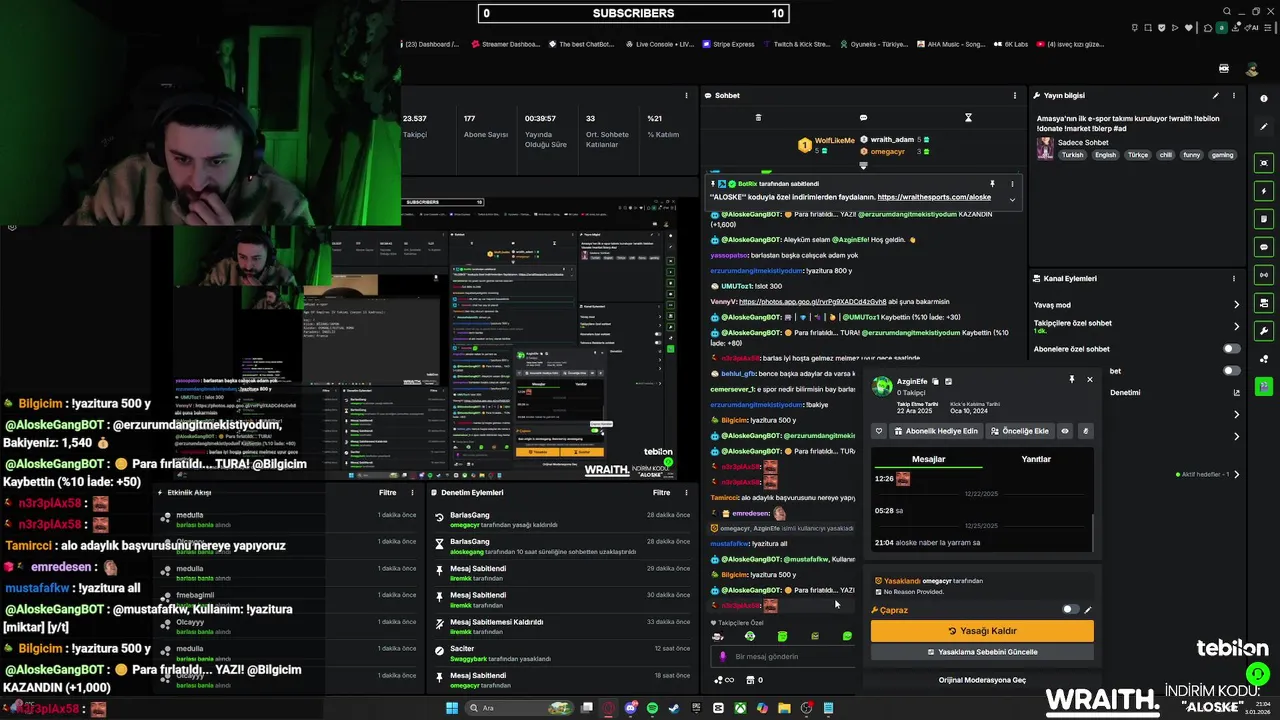Click the hourglass icon in Sohbet panel
The height and width of the screenshot is (720, 1280).
pyautogui.click(x=968, y=118)
